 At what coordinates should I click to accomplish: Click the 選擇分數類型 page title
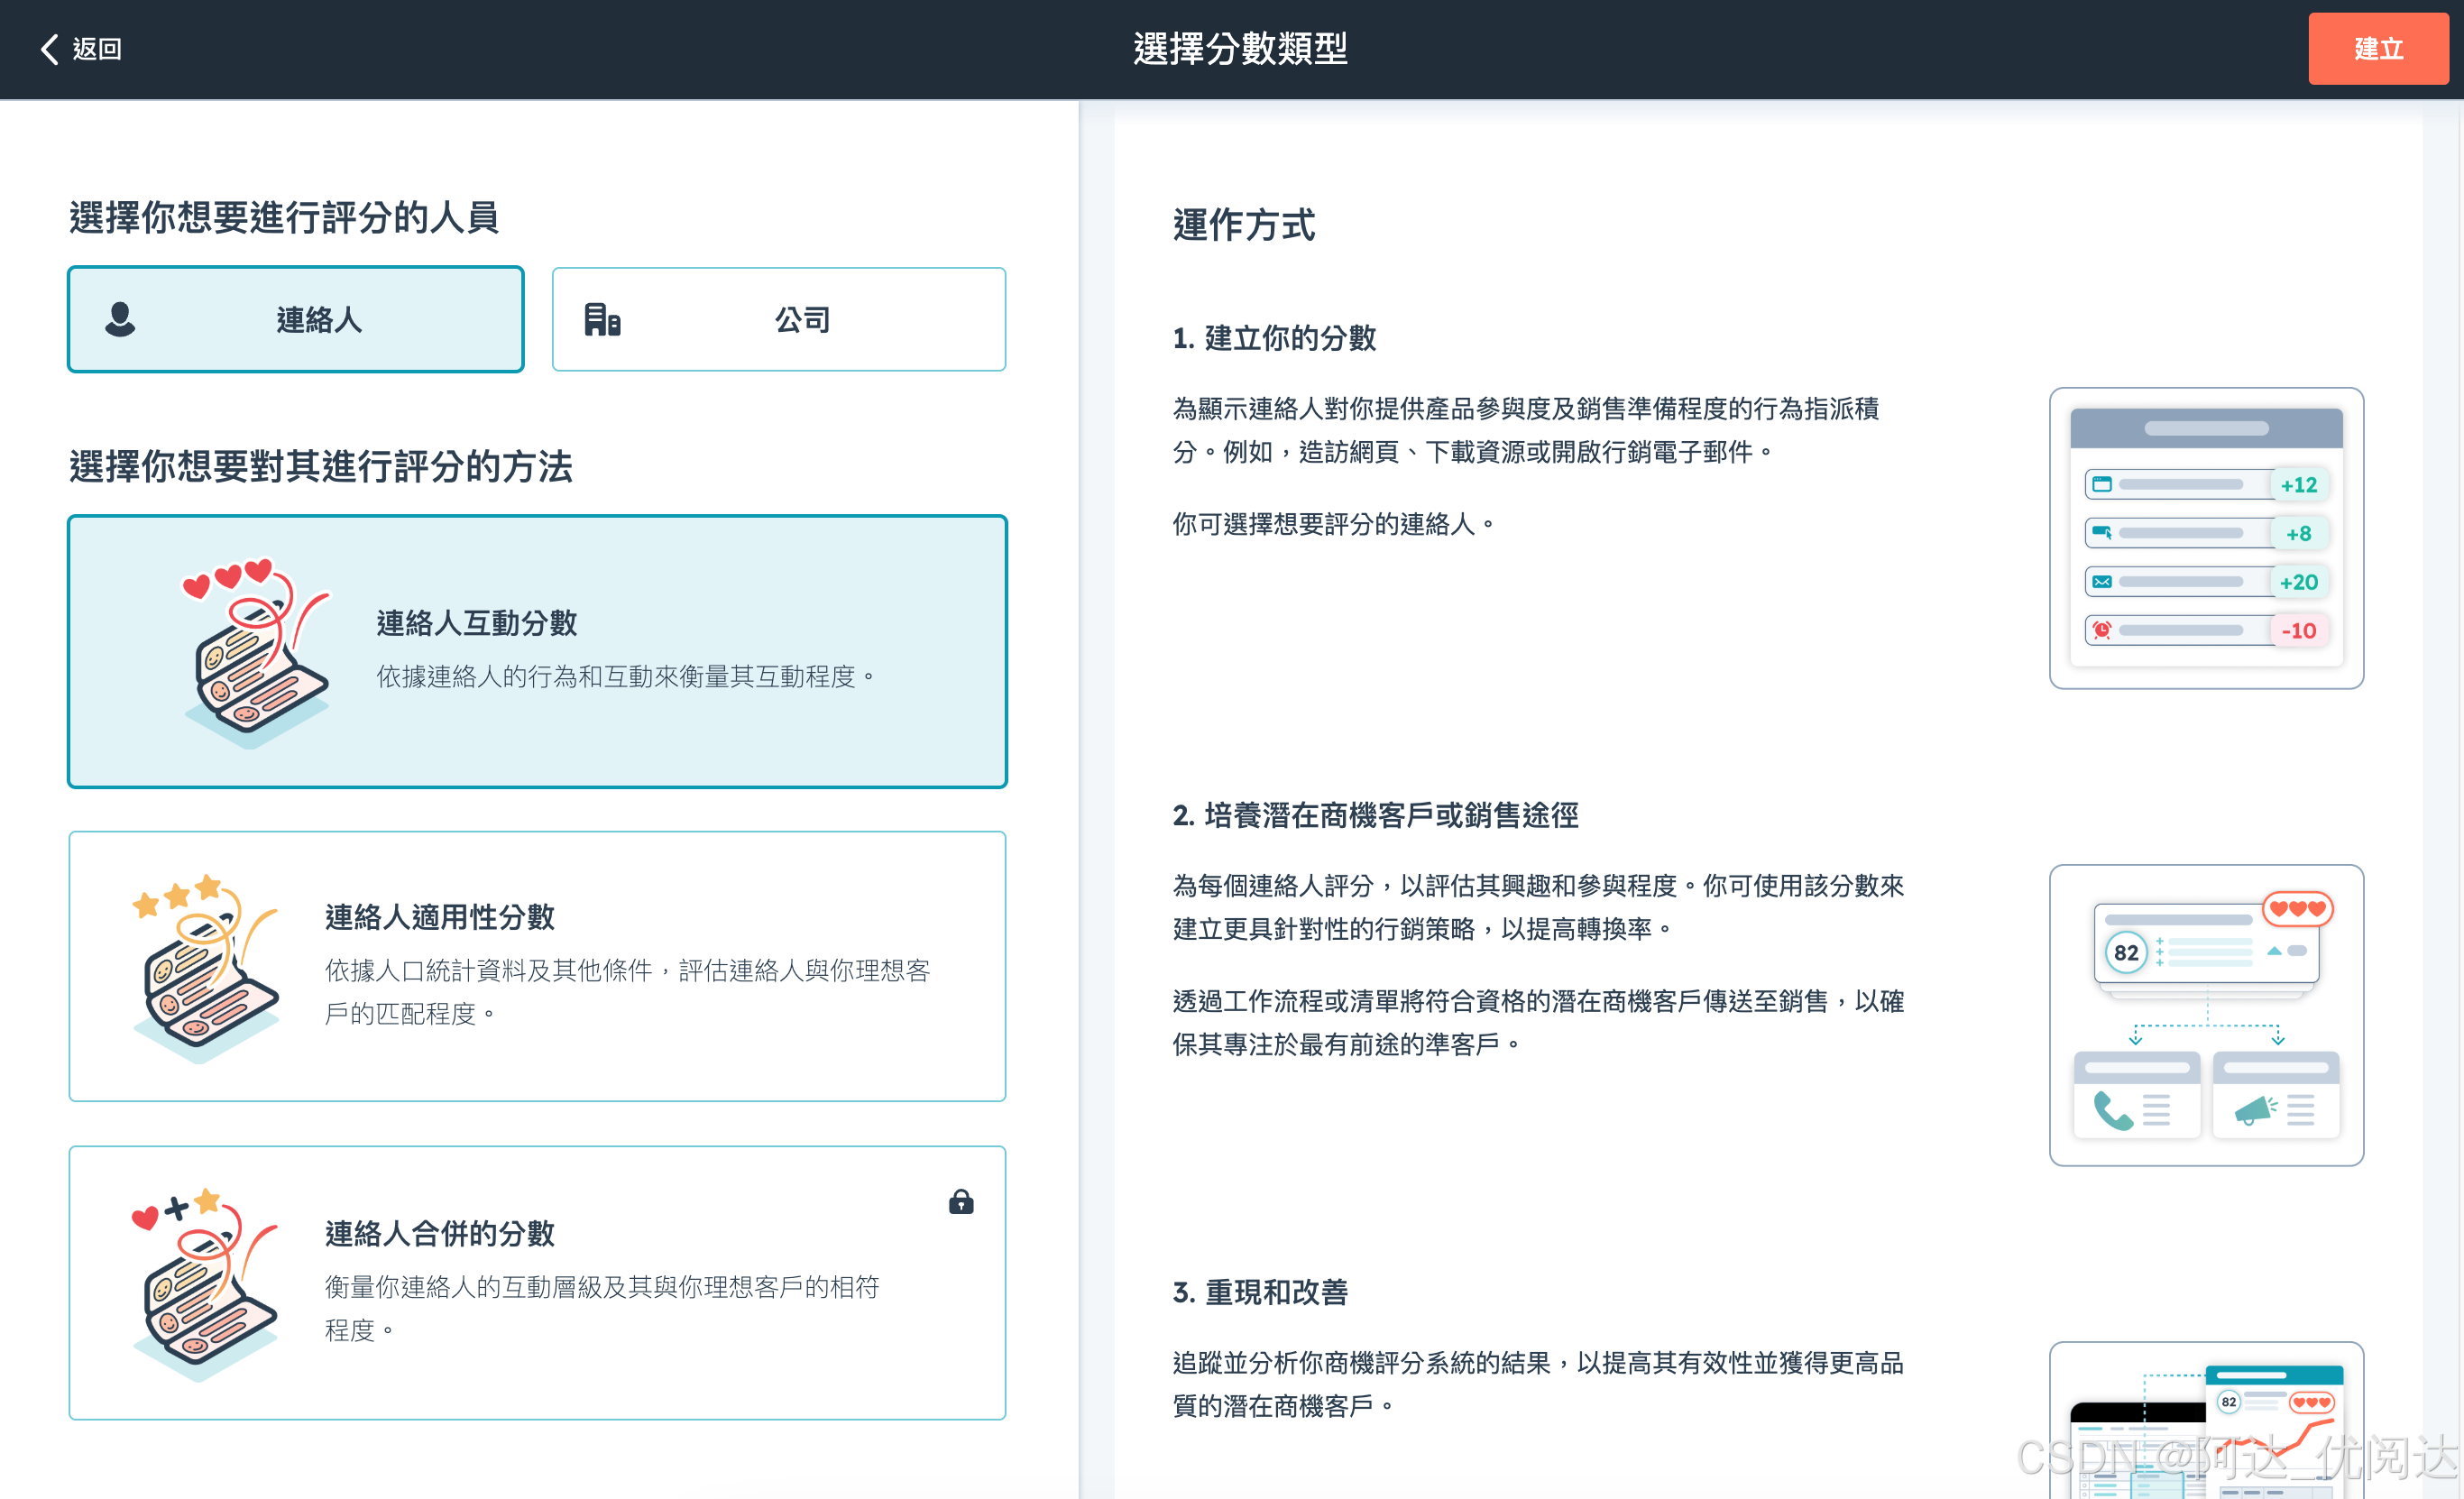point(1240,48)
